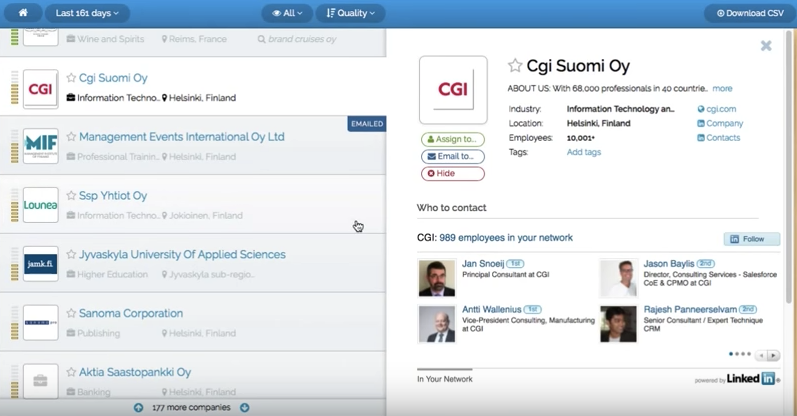Viewport: 797px width, 416px height.
Task: Click the Assign to button
Action: [x=452, y=139]
